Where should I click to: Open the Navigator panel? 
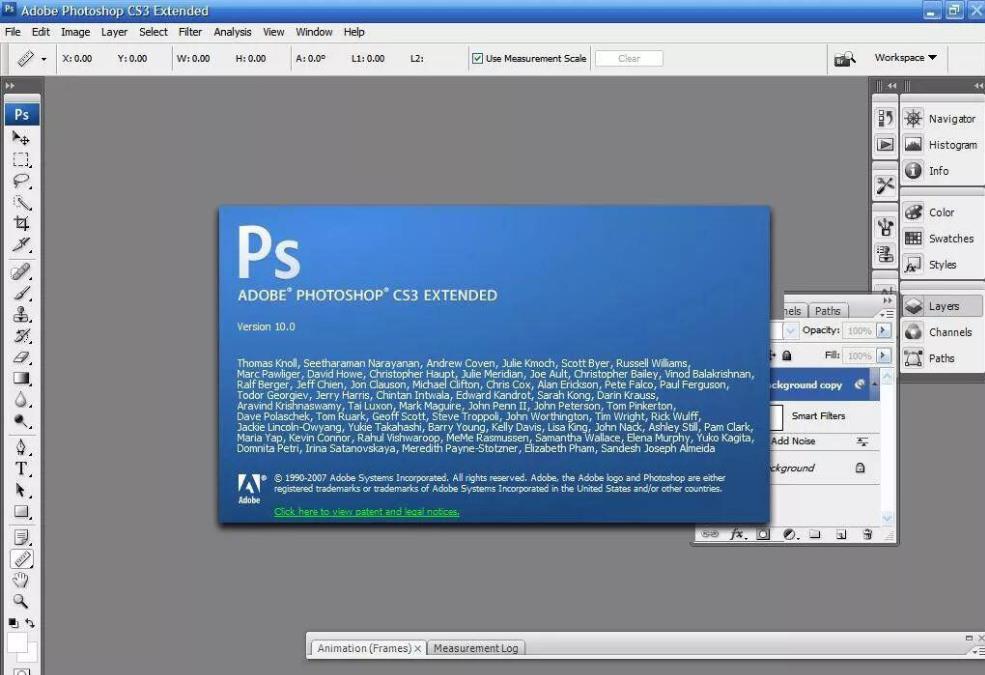(x=940, y=119)
